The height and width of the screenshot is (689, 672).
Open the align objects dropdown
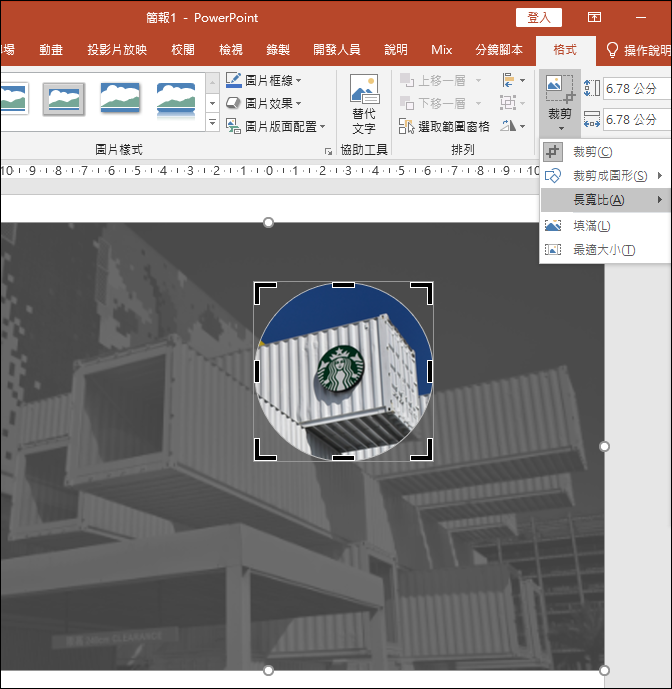point(513,80)
